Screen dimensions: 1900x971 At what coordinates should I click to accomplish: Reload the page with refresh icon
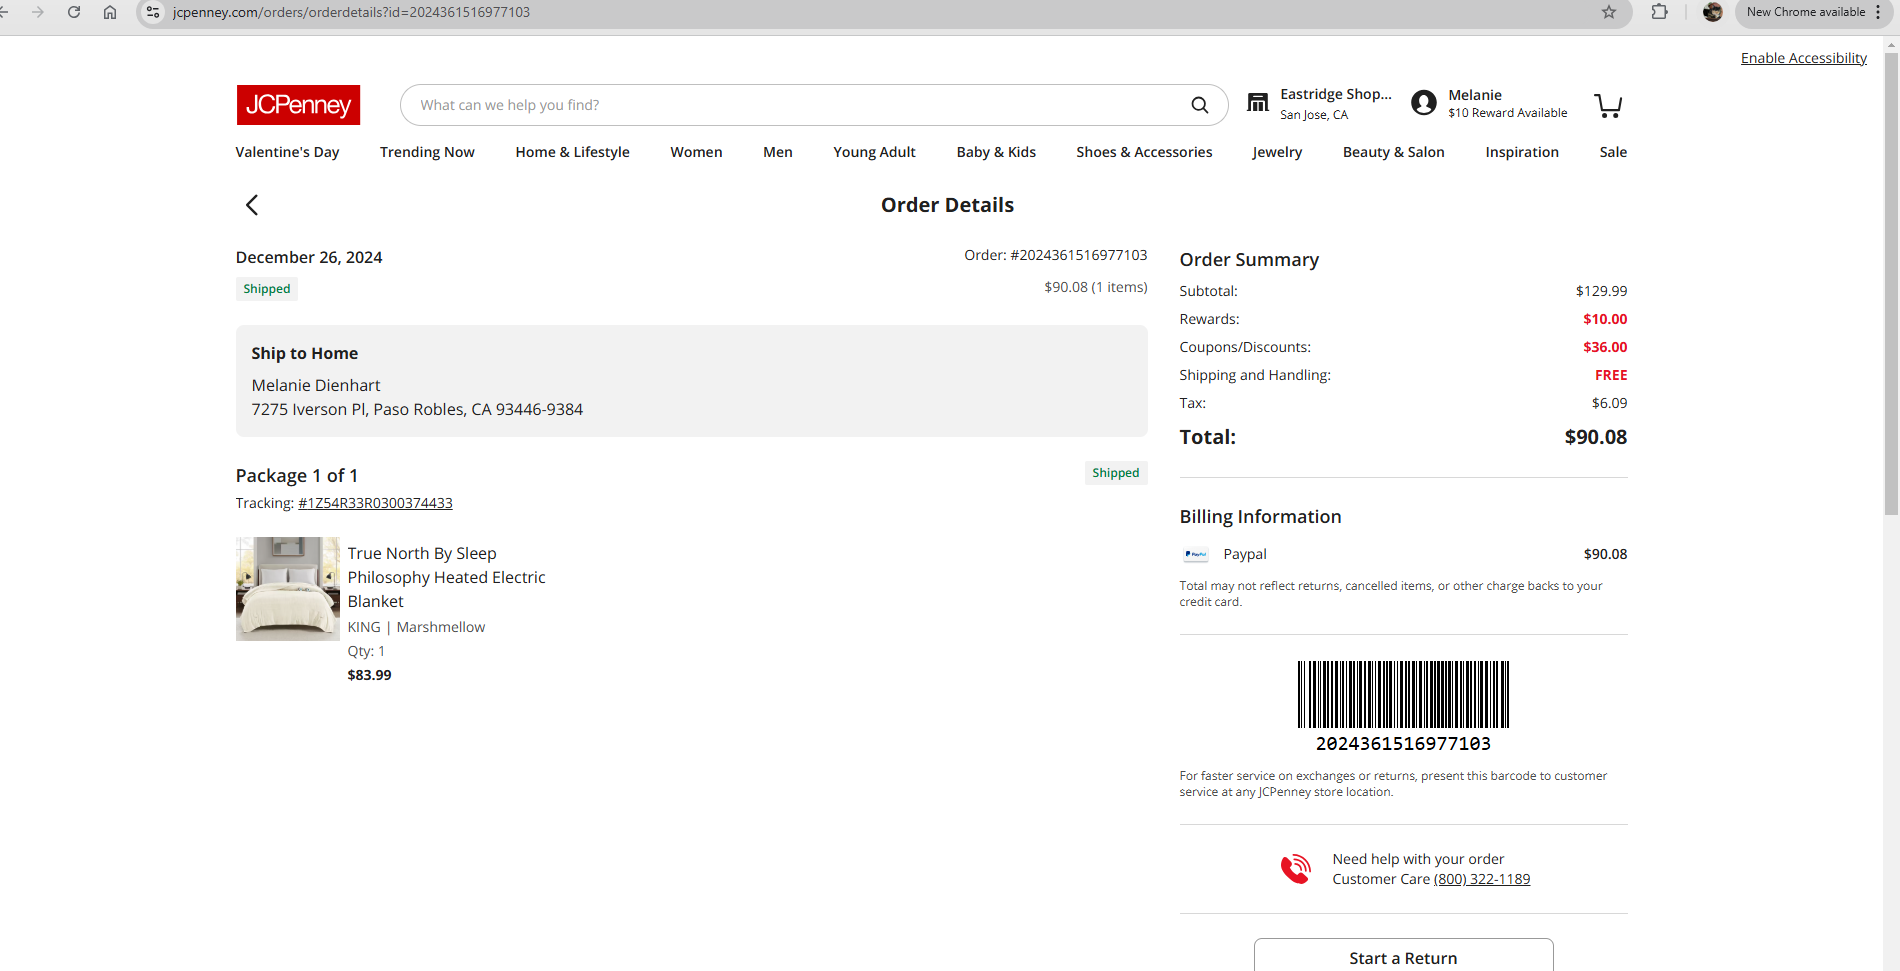point(74,12)
